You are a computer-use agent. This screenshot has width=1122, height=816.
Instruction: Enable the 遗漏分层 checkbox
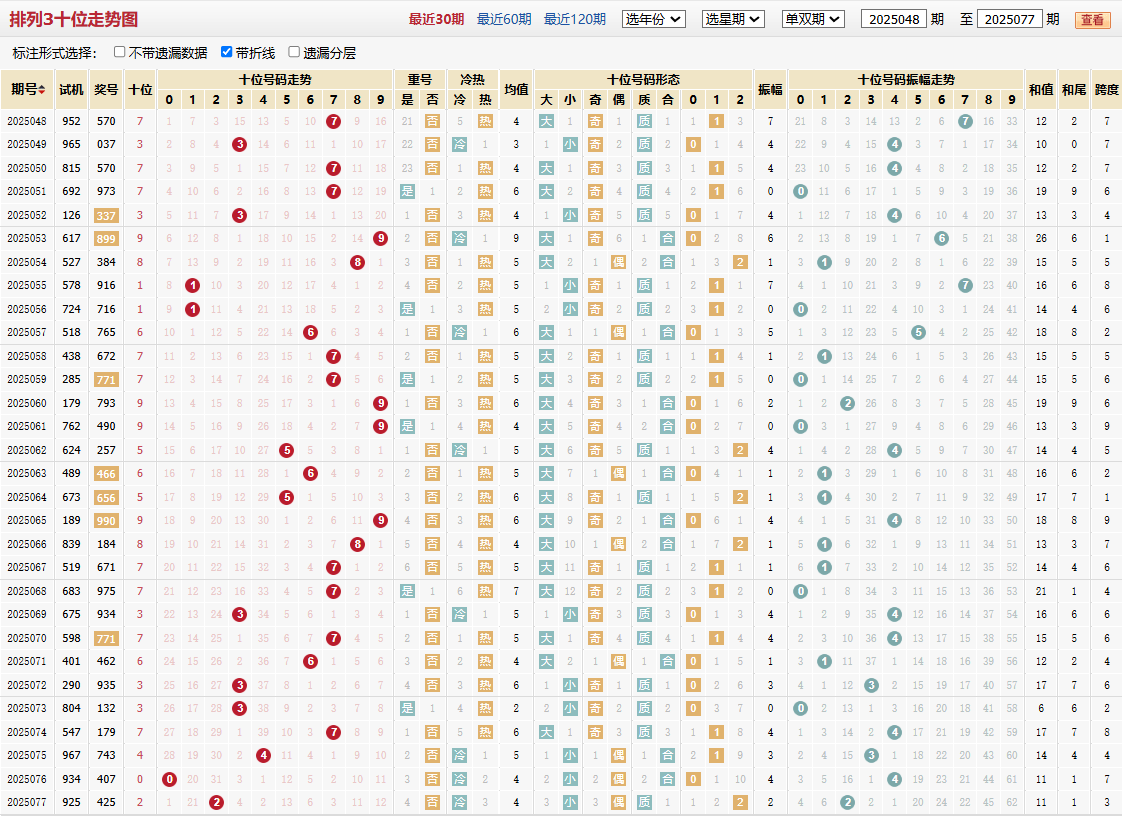(293, 52)
